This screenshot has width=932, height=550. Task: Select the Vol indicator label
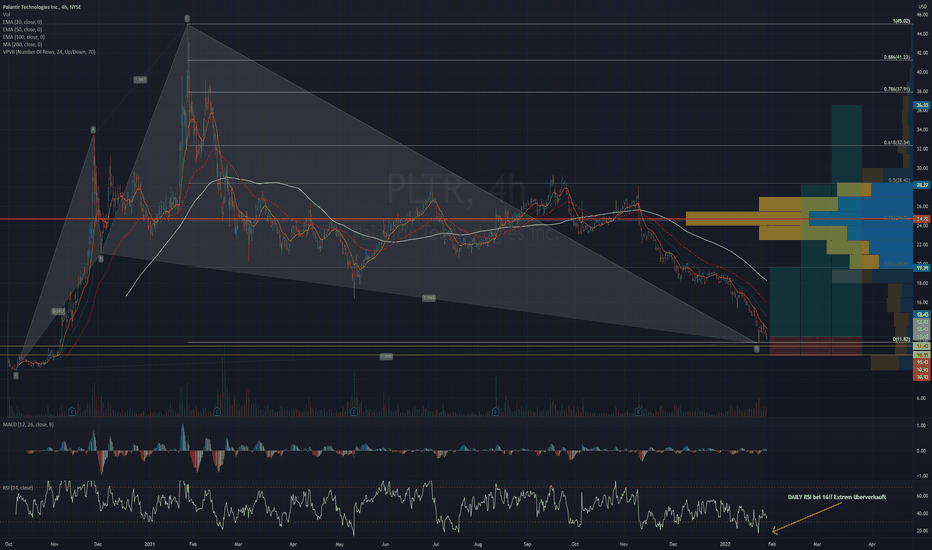point(7,14)
